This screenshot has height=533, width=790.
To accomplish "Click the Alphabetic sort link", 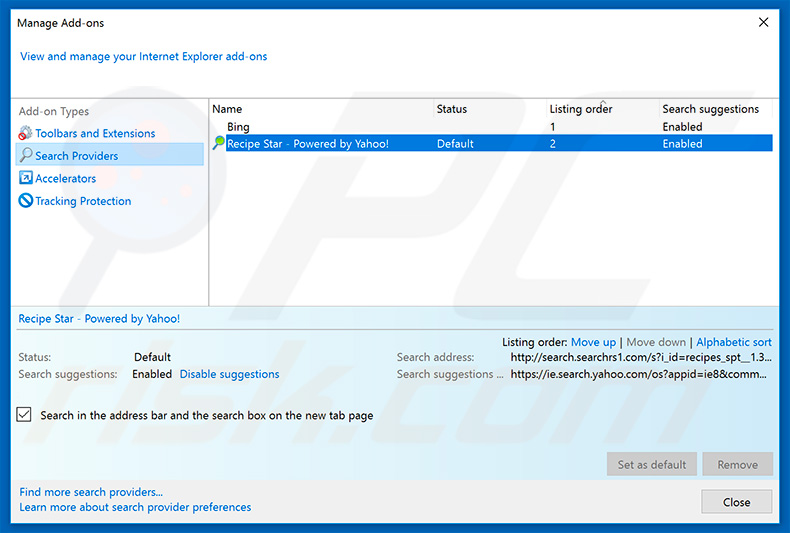I will pyautogui.click(x=734, y=342).
